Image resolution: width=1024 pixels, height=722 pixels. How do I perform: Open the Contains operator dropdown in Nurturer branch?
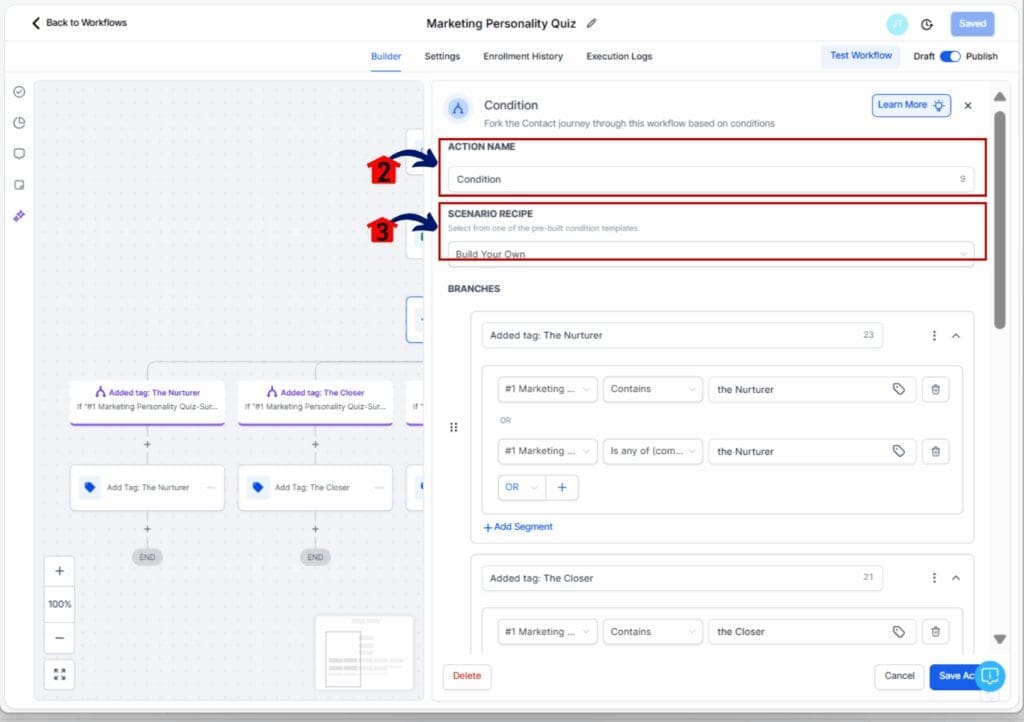[x=652, y=390]
